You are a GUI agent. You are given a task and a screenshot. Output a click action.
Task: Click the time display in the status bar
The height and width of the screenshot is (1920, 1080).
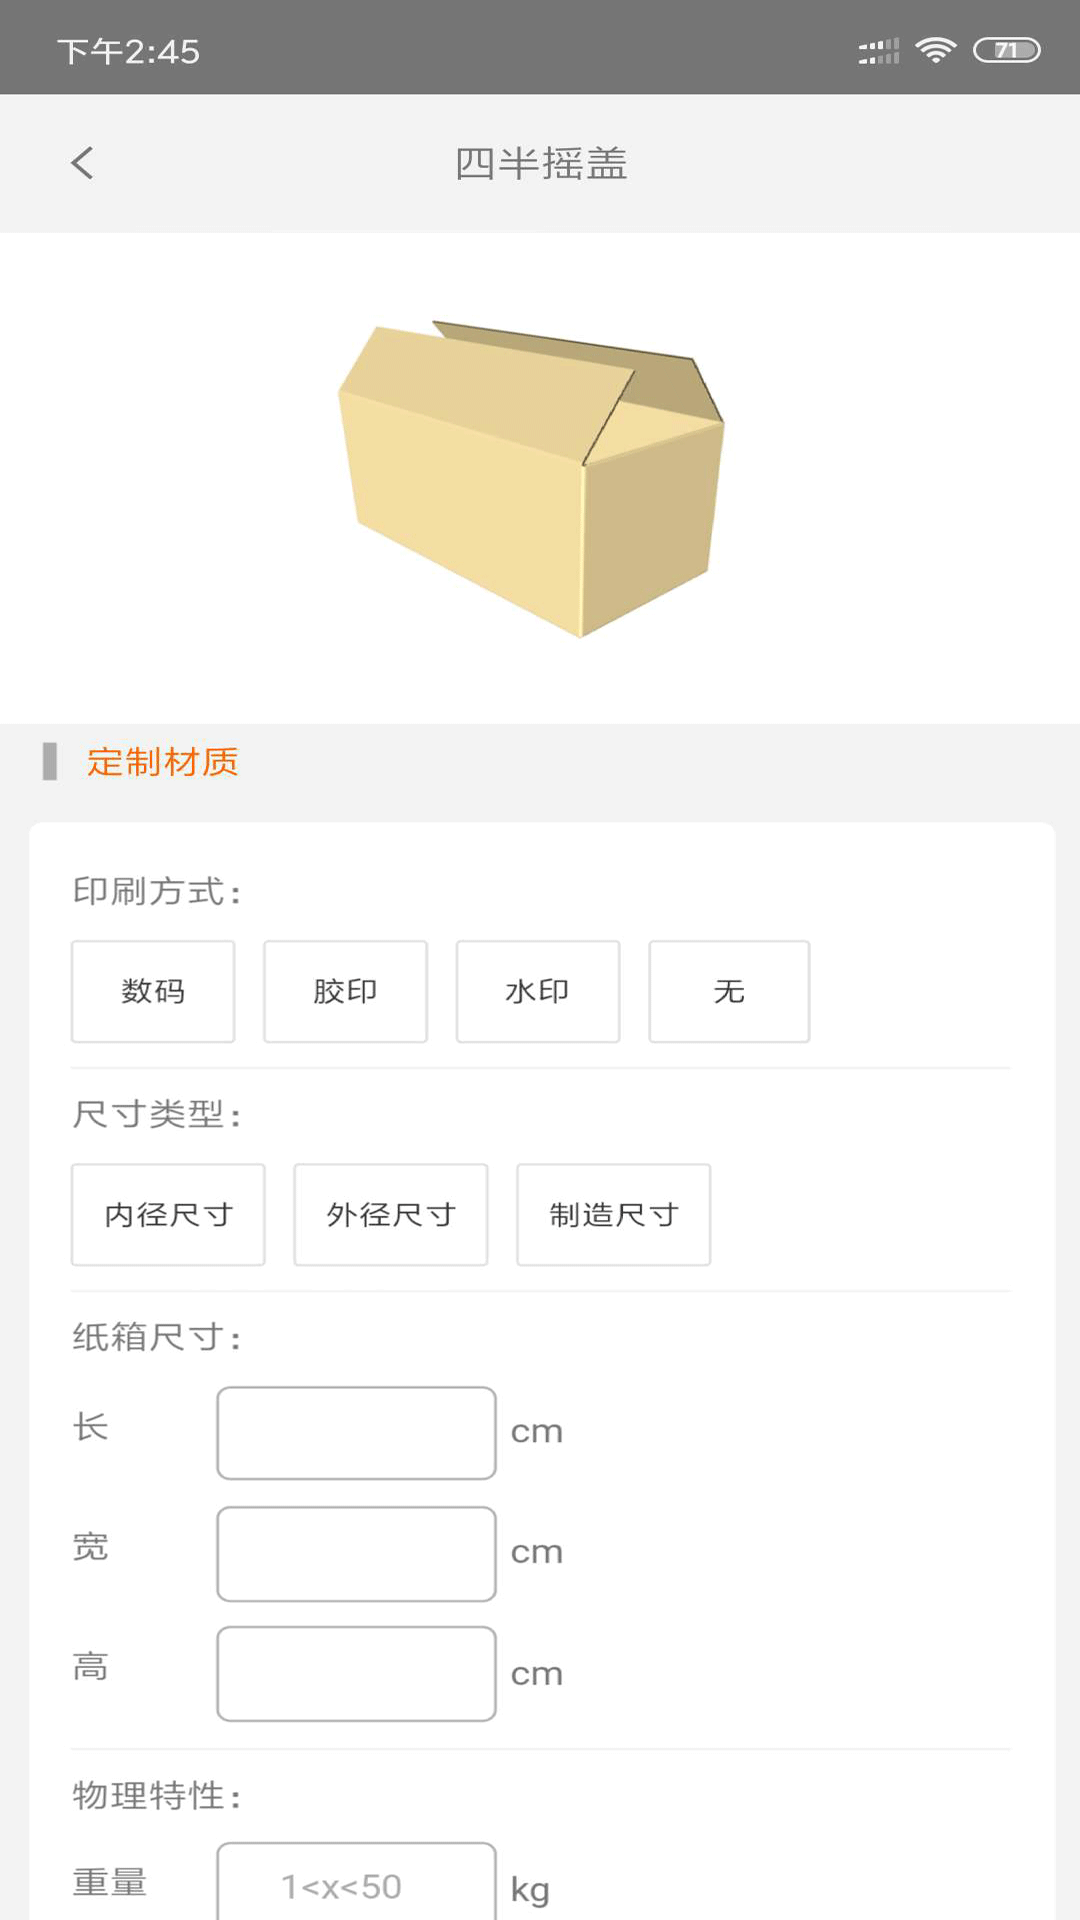[x=127, y=50]
